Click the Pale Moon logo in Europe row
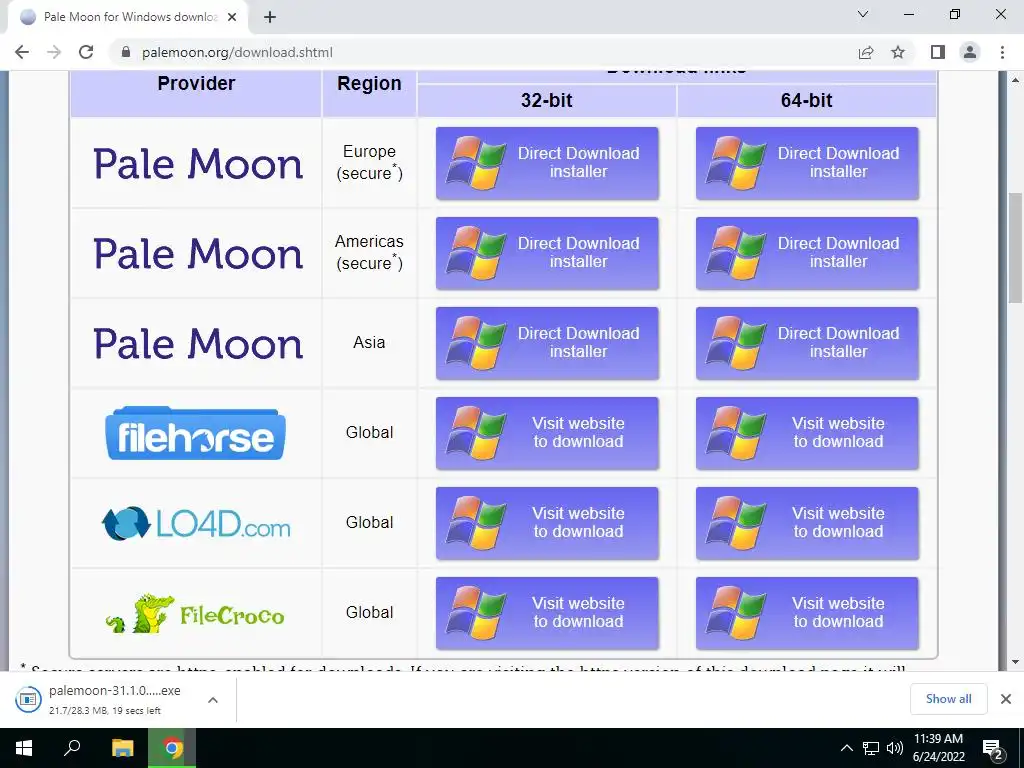1024x768 pixels. click(x=198, y=163)
